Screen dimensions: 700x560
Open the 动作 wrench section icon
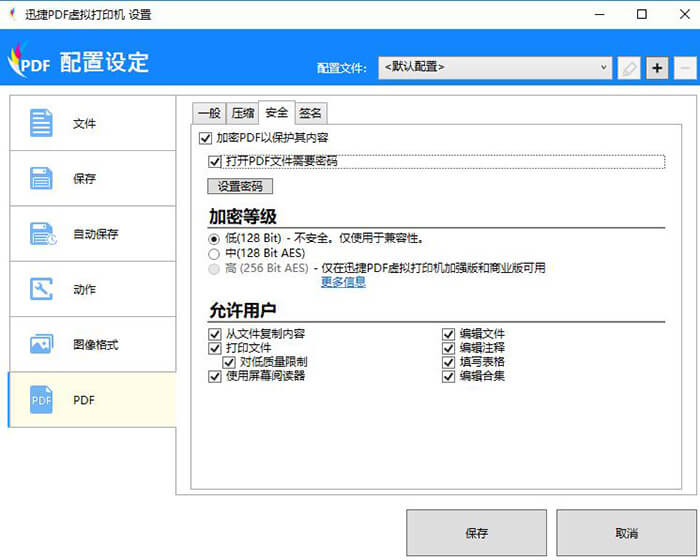41,289
